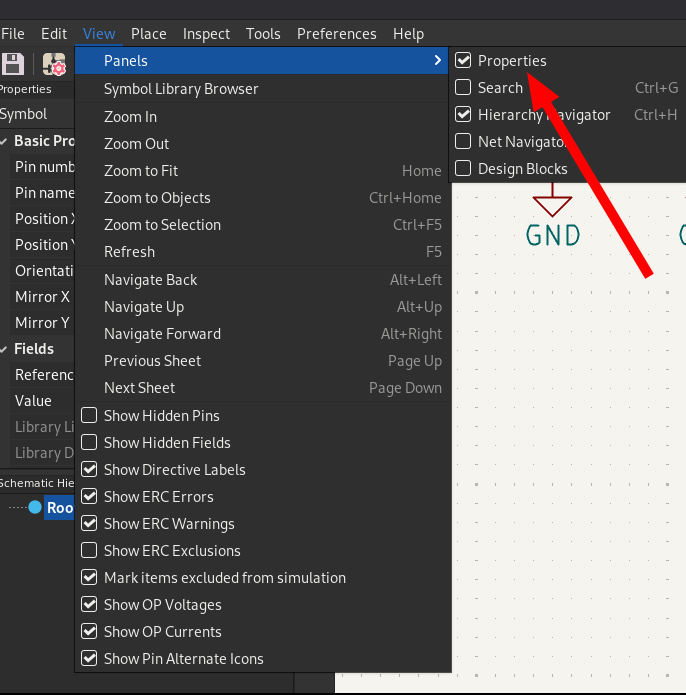Collapse the Fields property group
The image size is (686, 695).
[5, 349]
